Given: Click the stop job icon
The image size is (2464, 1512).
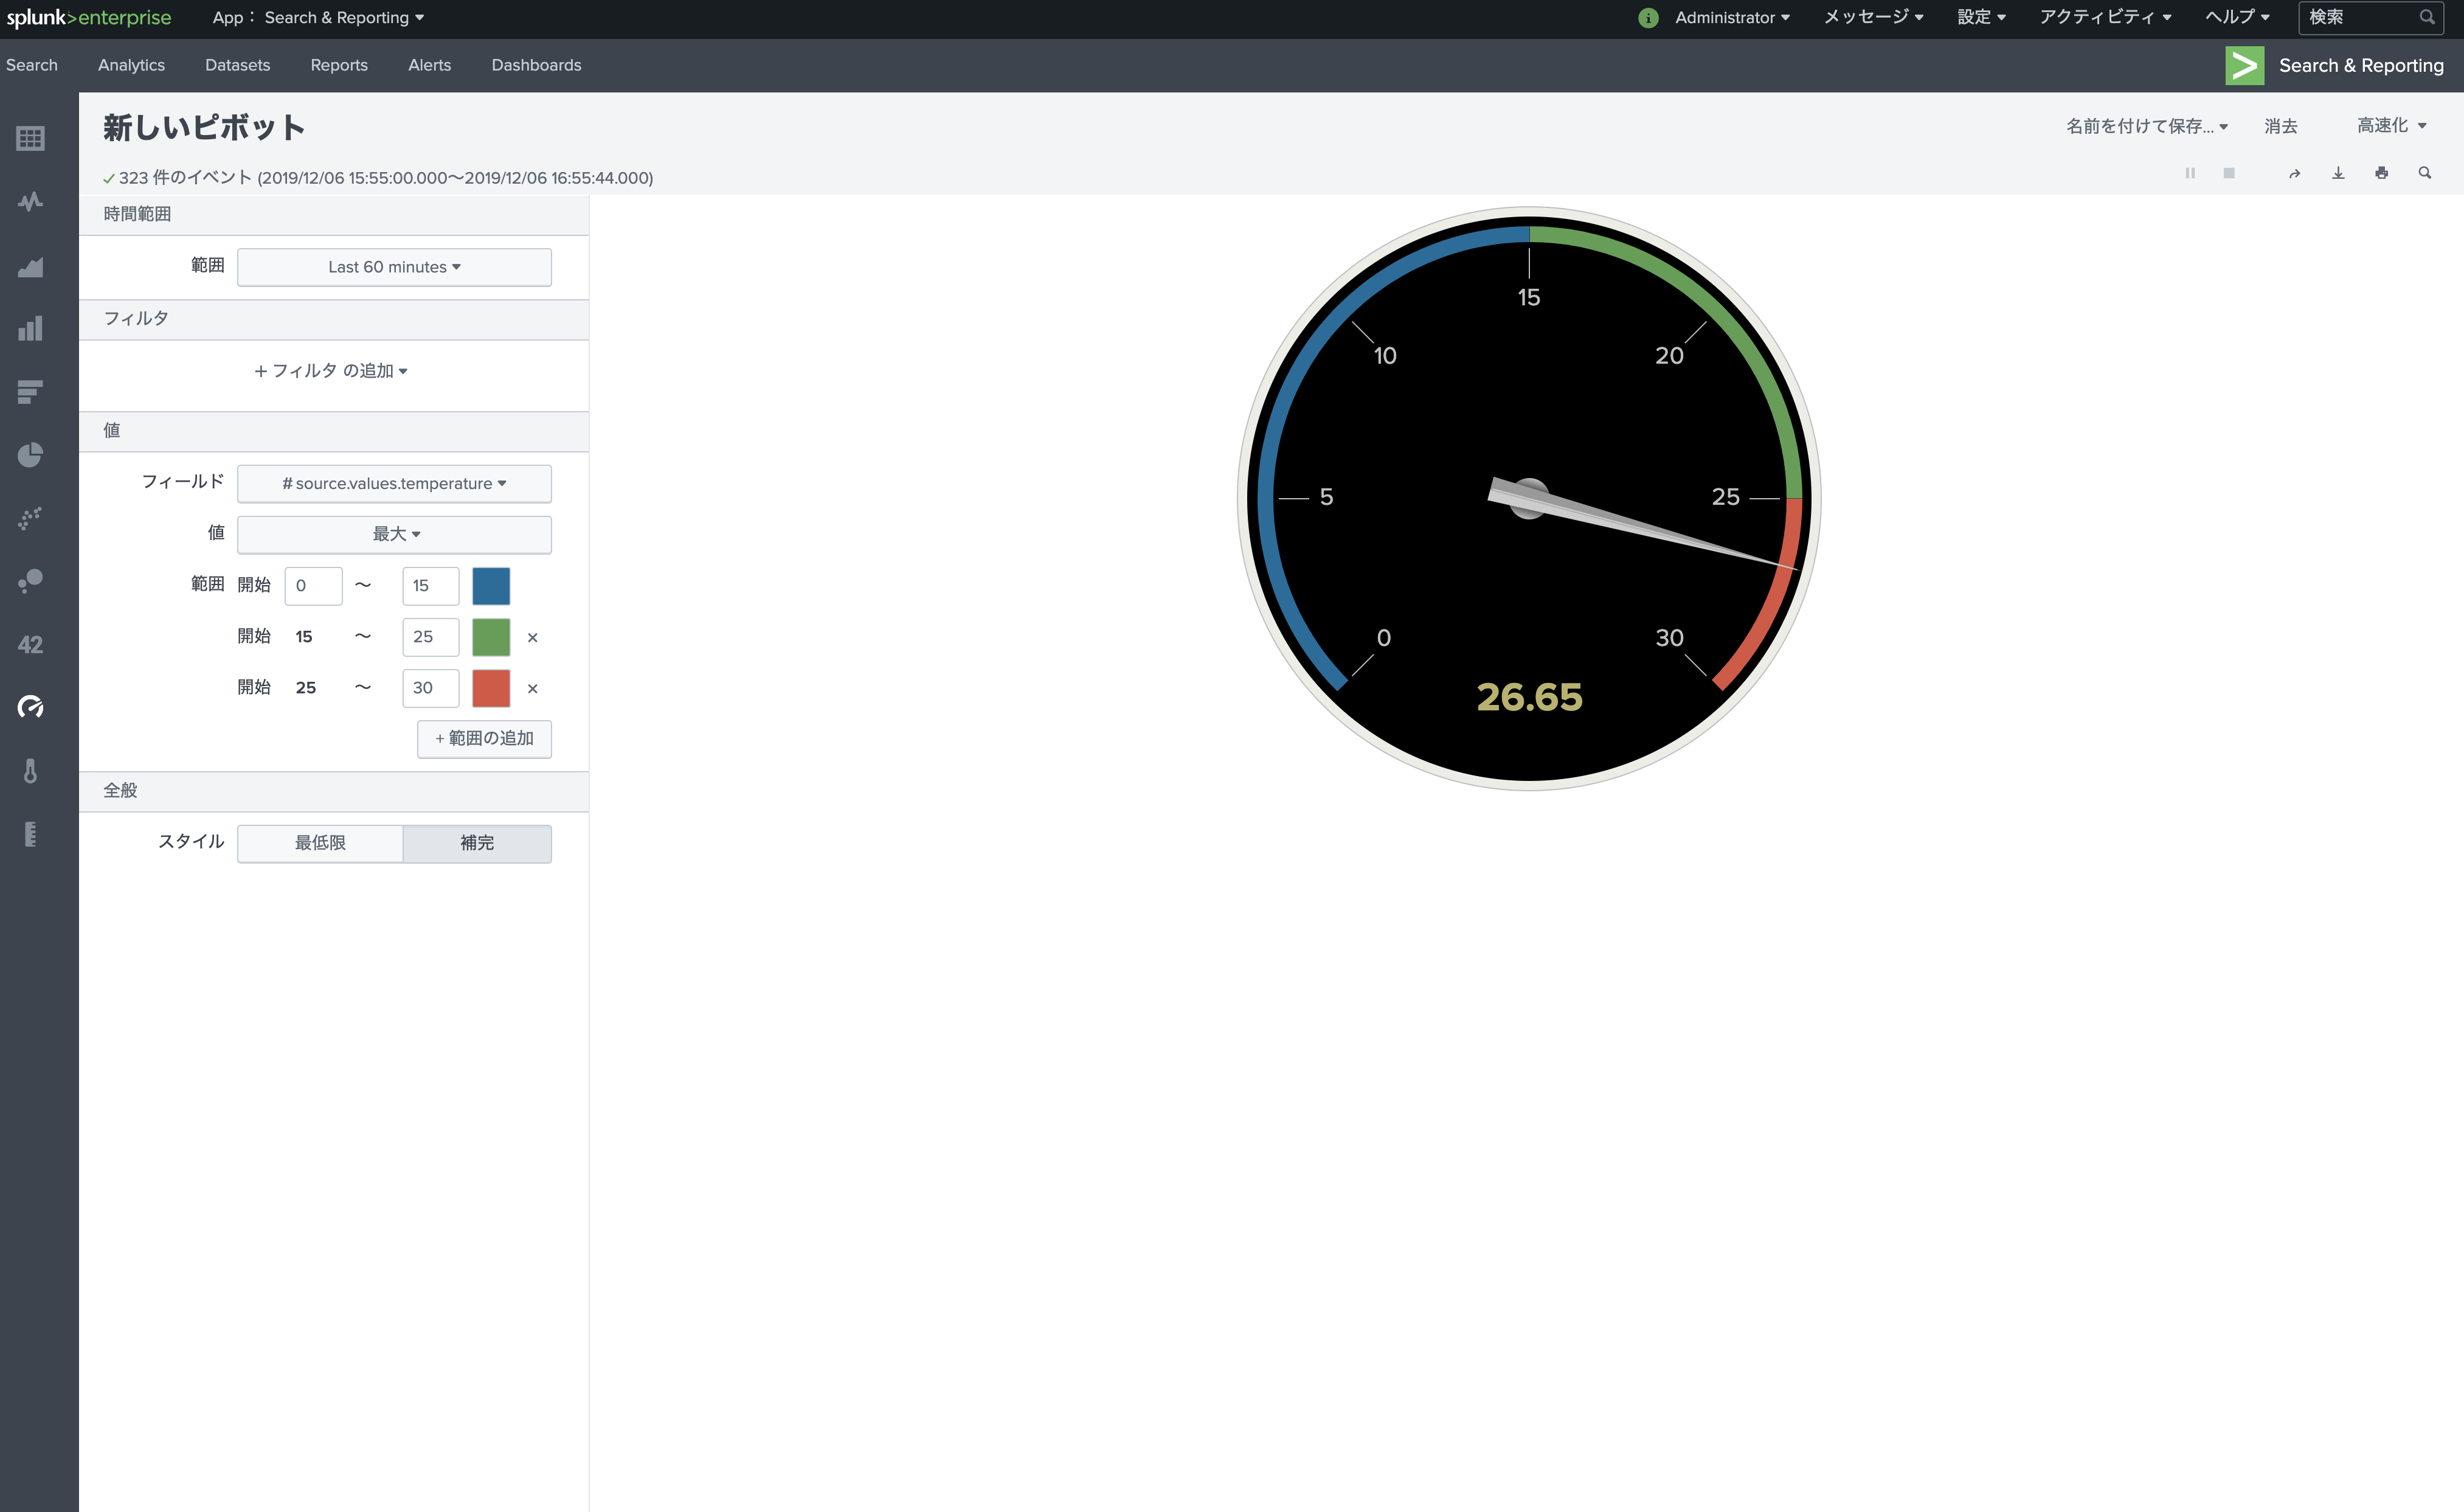Looking at the screenshot, I should (2229, 173).
